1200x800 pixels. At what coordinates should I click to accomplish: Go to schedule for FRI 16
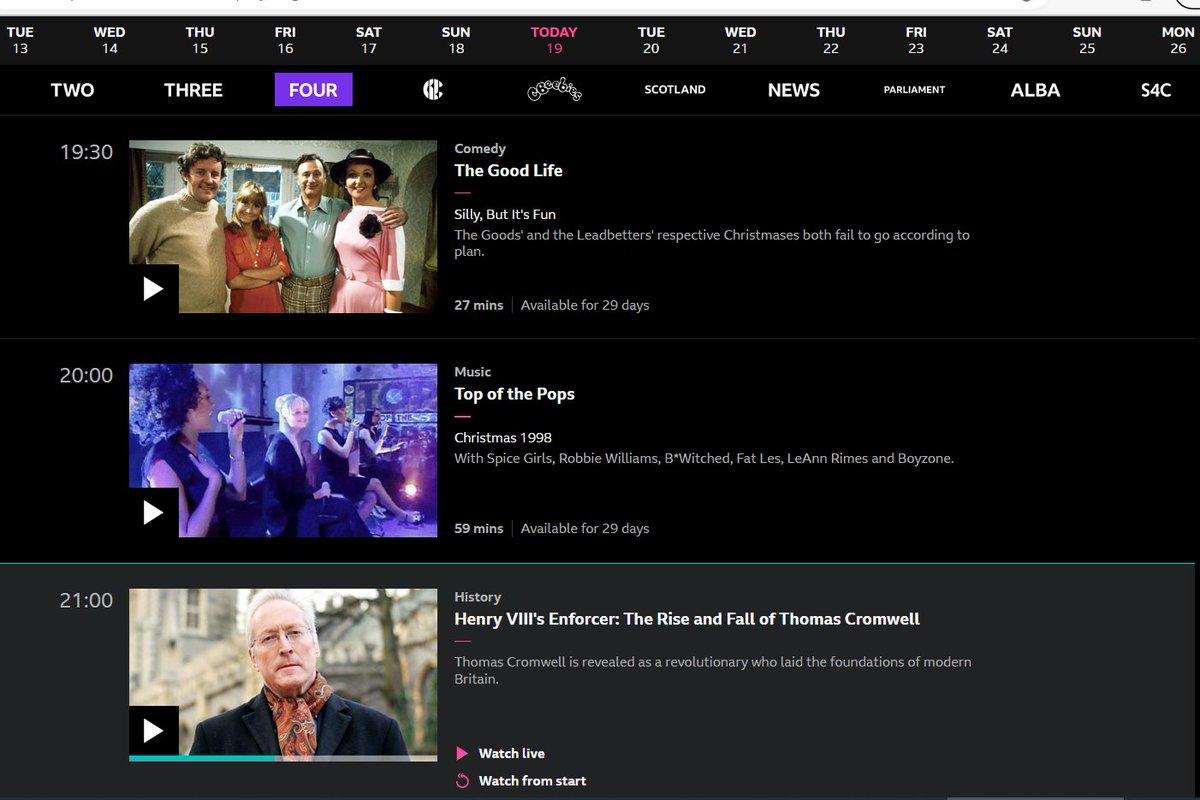pyautogui.click(x=285, y=40)
